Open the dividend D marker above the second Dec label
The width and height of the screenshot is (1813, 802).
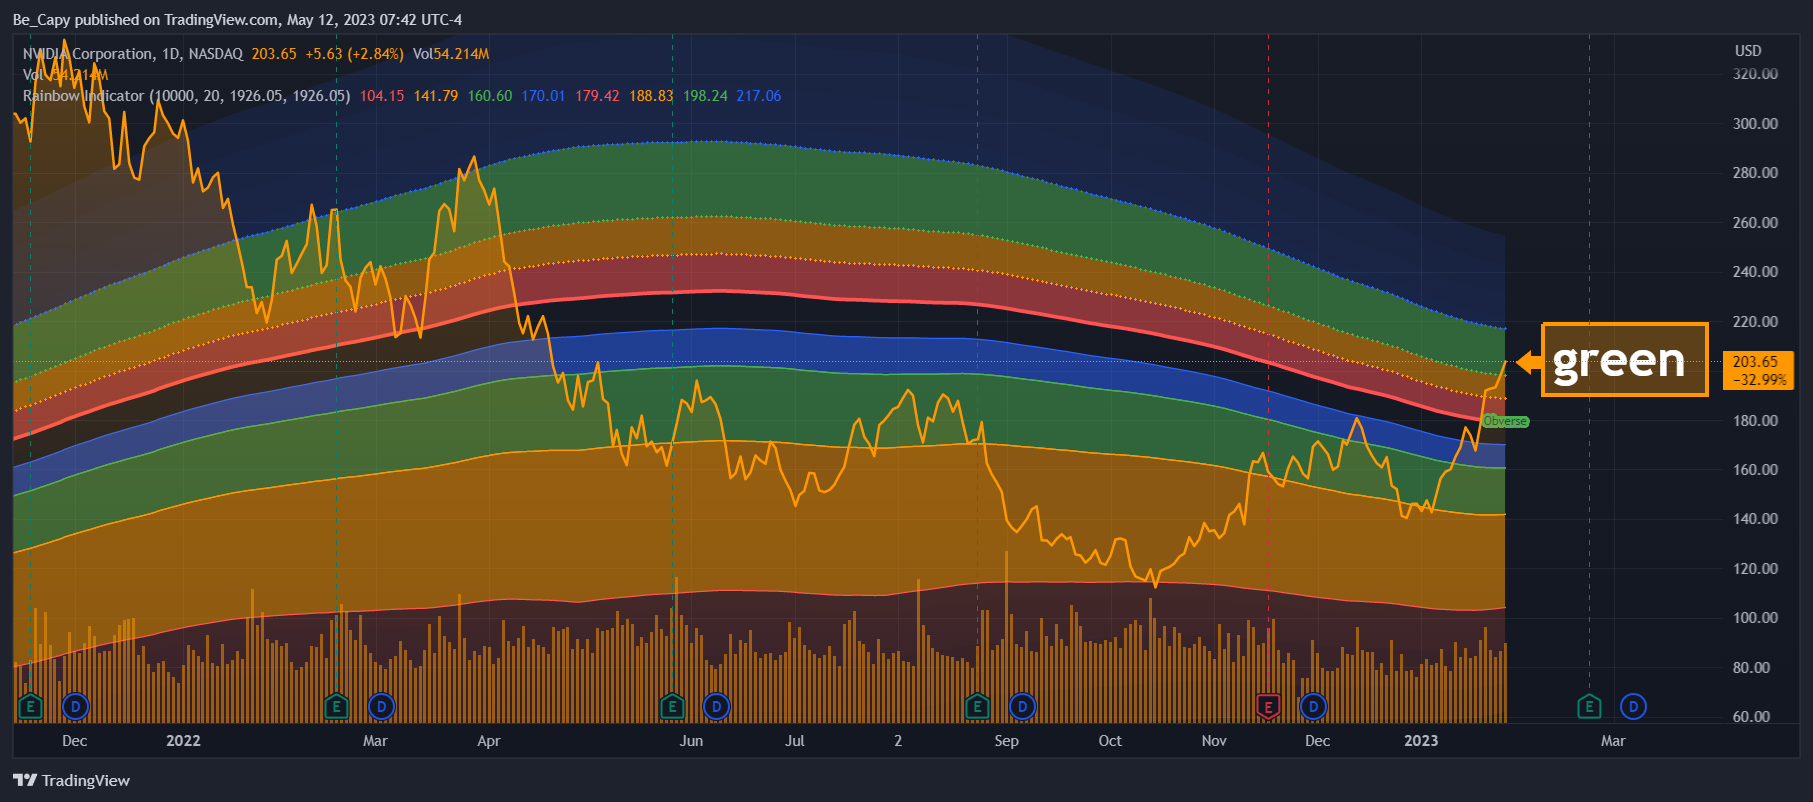(1313, 707)
